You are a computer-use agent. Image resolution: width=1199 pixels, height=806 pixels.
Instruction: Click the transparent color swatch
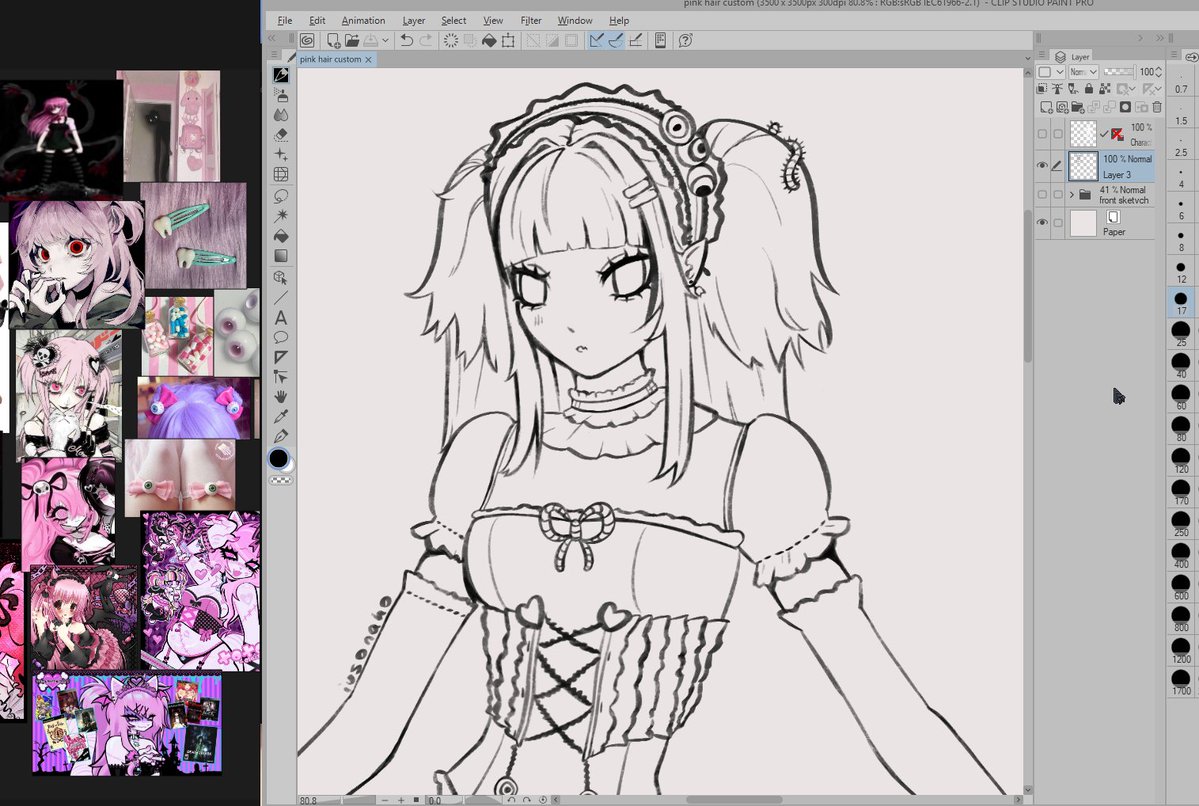click(x=281, y=480)
